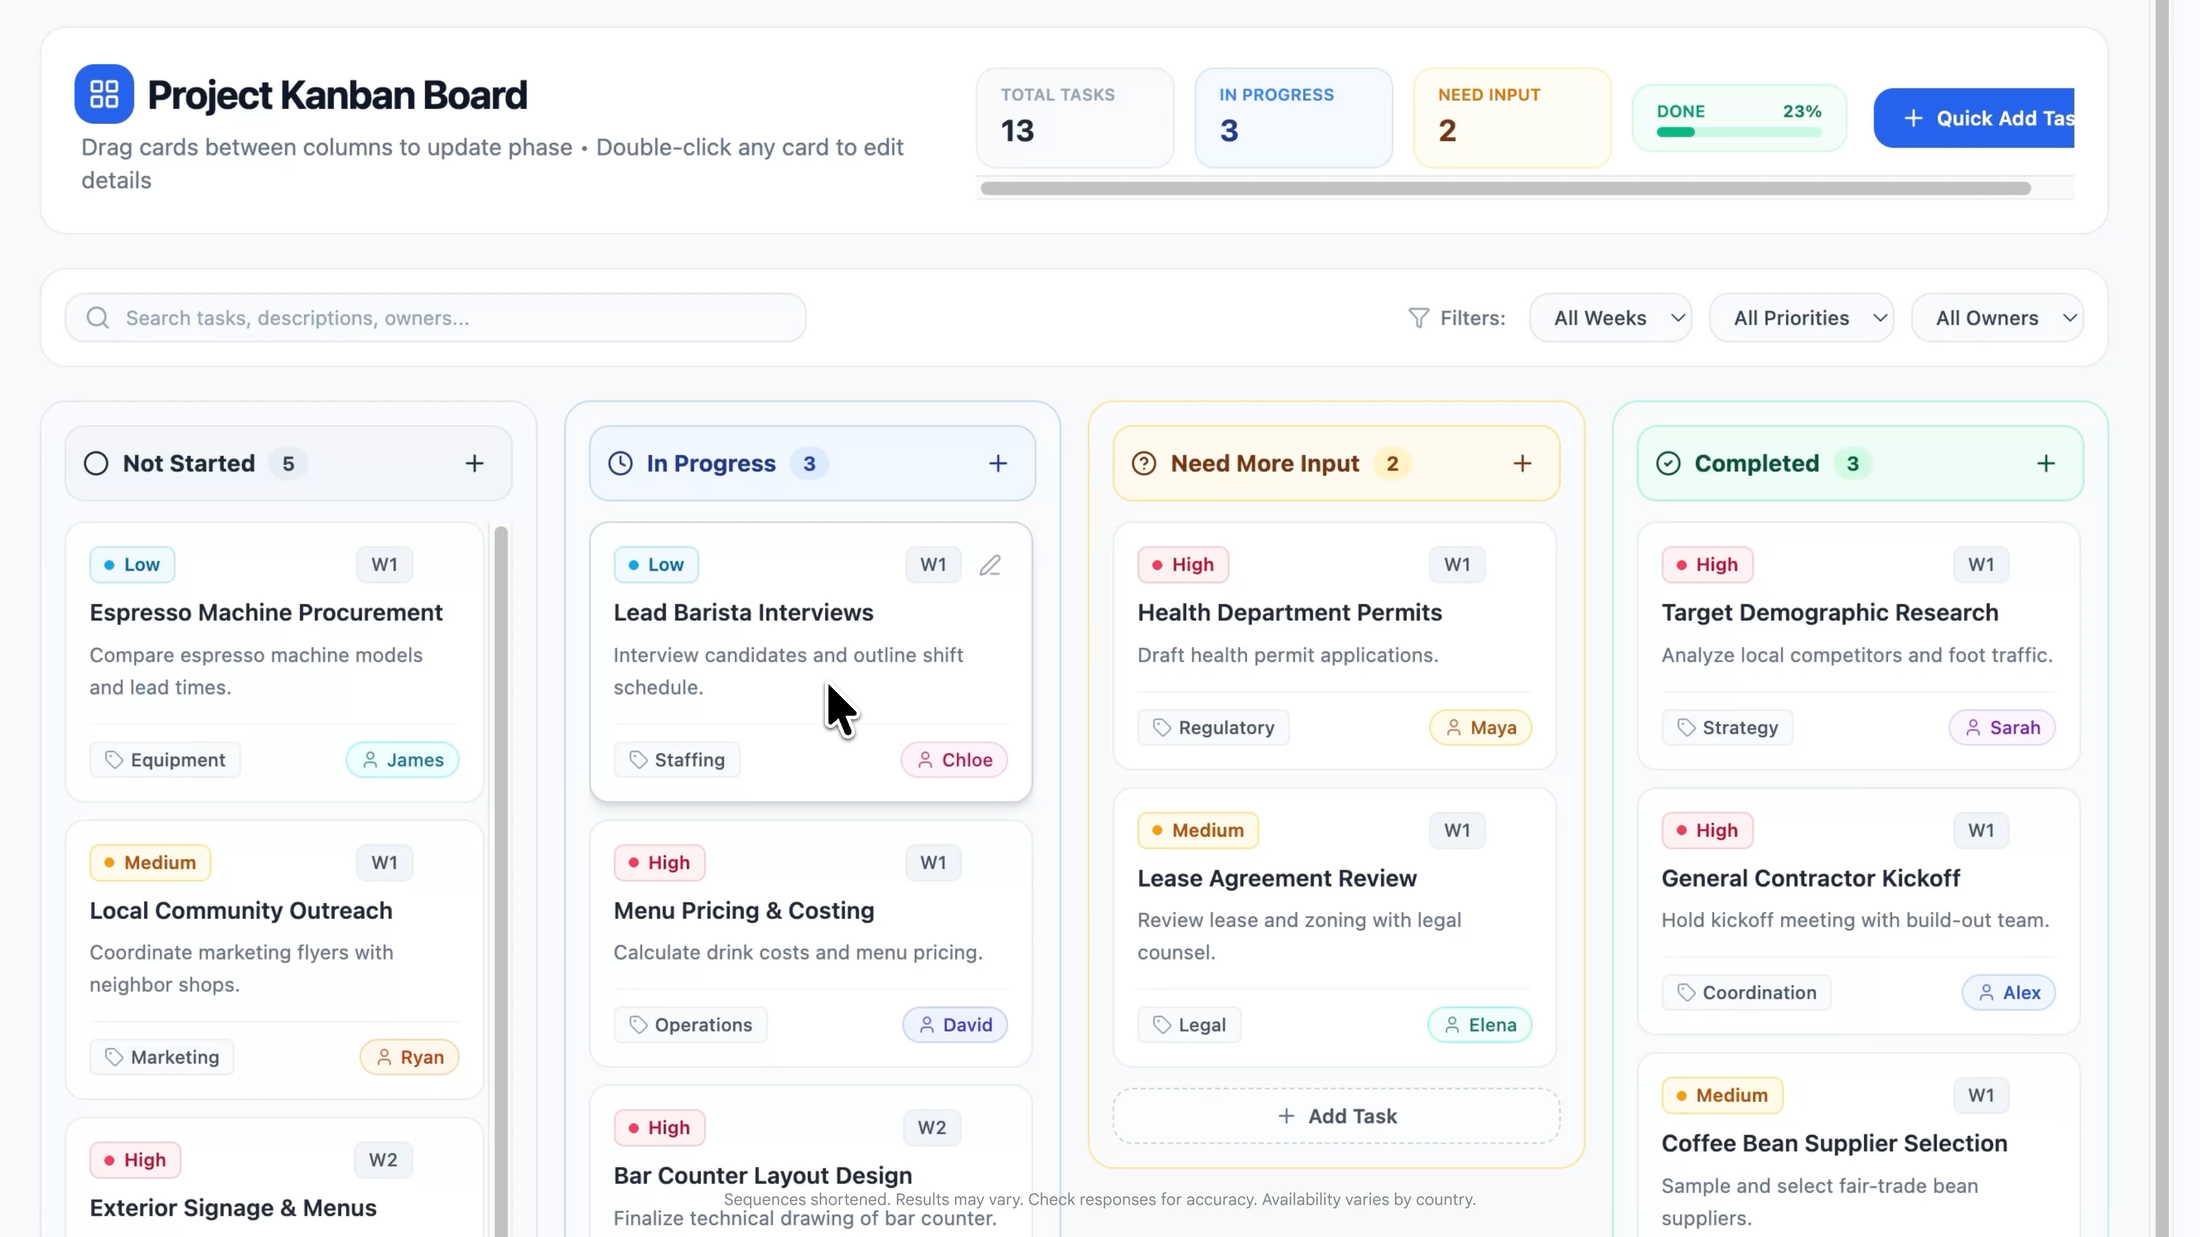Viewport: 2200px width, 1237px height.
Task: Select the Need Input stat tile
Action: point(1512,118)
